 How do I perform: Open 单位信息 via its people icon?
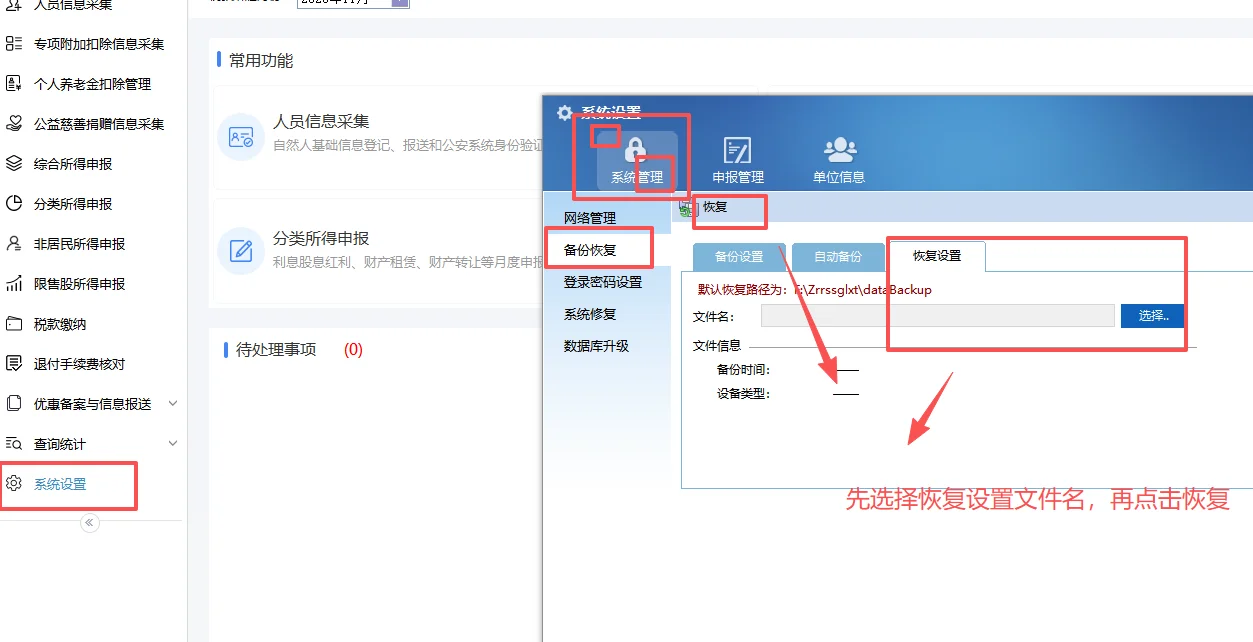(839, 151)
